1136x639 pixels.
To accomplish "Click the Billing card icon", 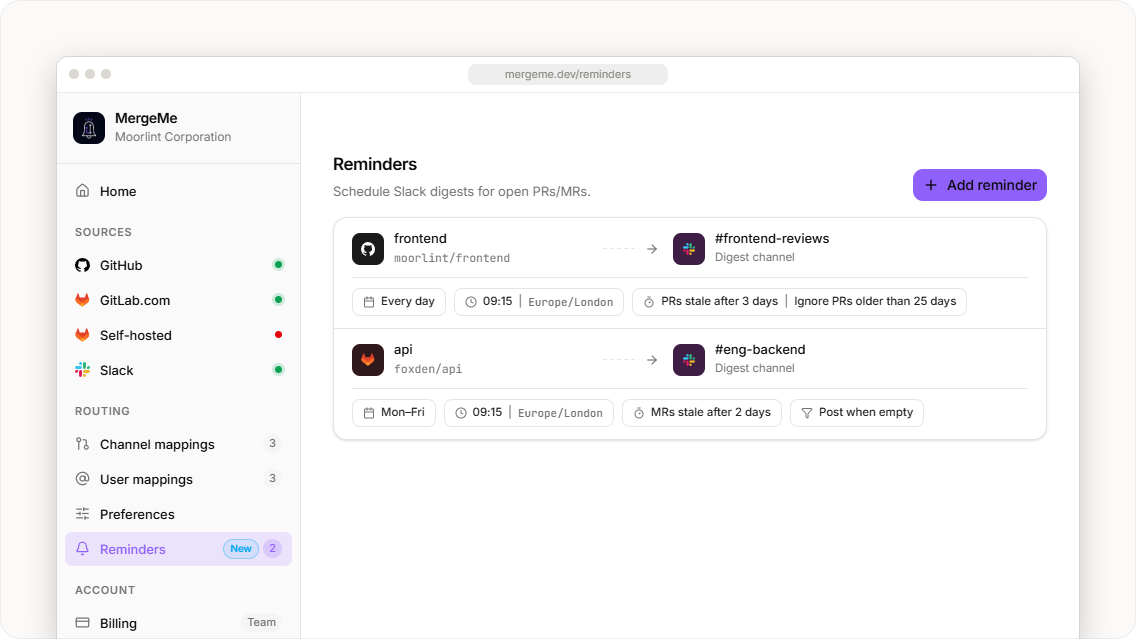I will (x=83, y=622).
